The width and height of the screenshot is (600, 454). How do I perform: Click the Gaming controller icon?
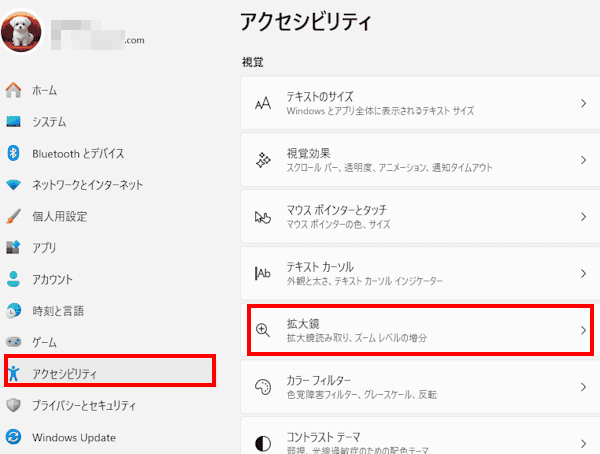click(x=13, y=341)
